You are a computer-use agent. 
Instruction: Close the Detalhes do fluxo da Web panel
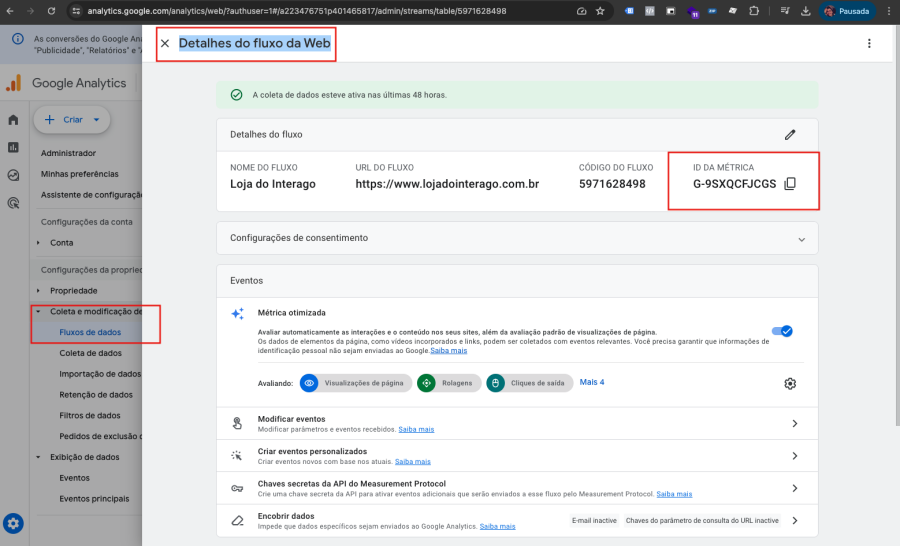[165, 43]
